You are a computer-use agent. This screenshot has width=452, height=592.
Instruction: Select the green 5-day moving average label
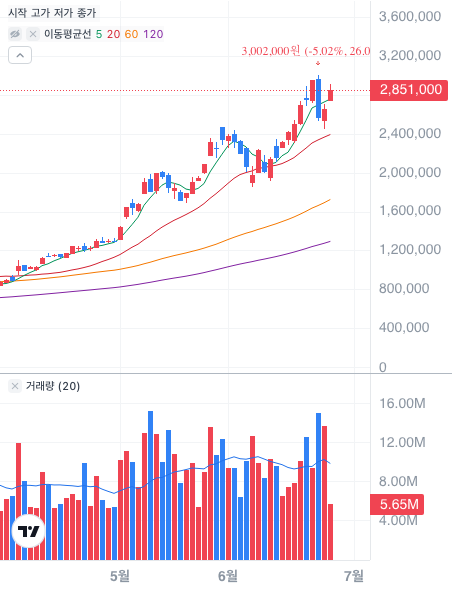pos(99,34)
